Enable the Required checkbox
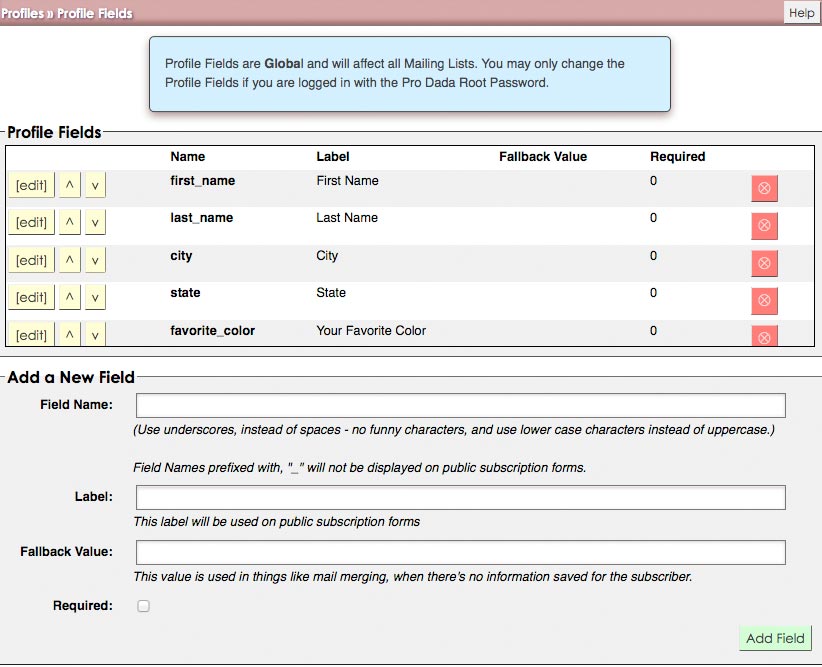The width and height of the screenshot is (822, 667). (143, 606)
